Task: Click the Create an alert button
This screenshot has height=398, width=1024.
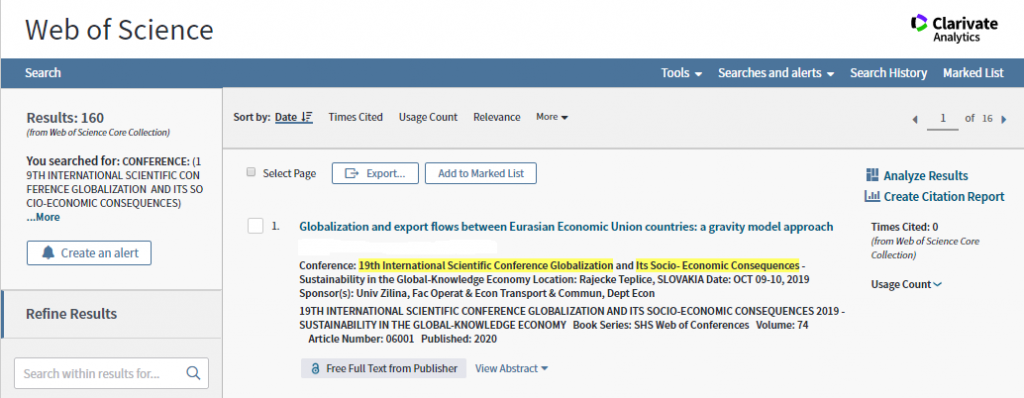Action: pyautogui.click(x=89, y=253)
